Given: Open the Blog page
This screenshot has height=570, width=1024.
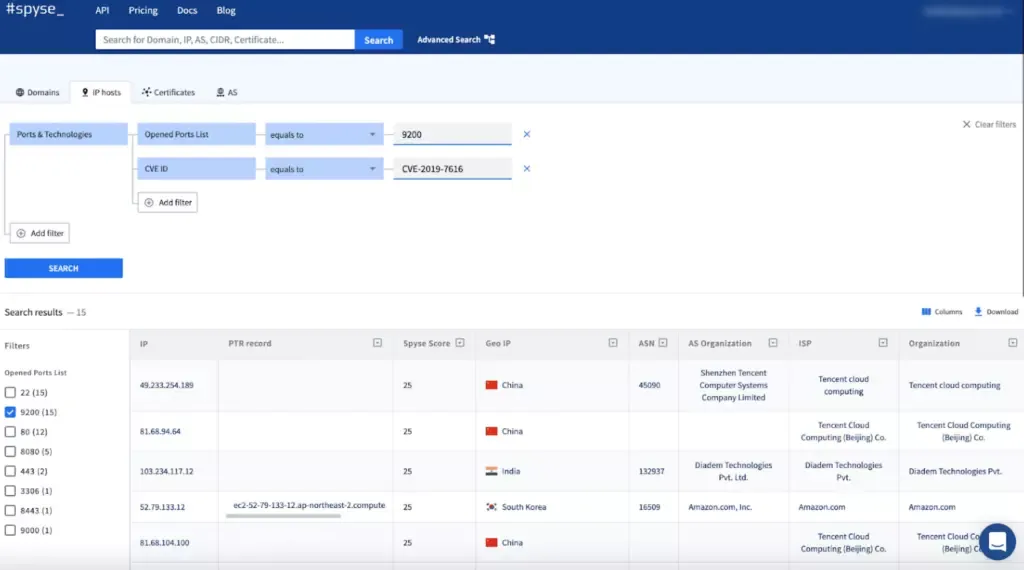Looking at the screenshot, I should 226,10.
